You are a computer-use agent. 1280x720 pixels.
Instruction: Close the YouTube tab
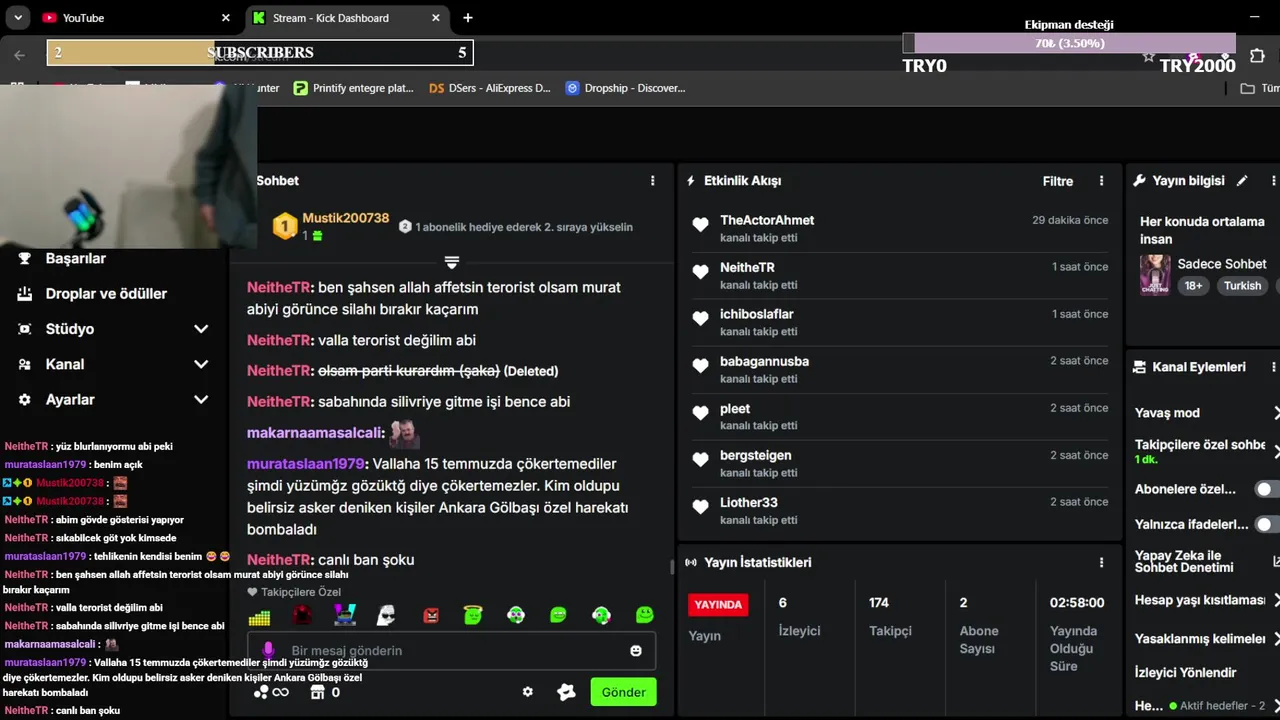226,18
